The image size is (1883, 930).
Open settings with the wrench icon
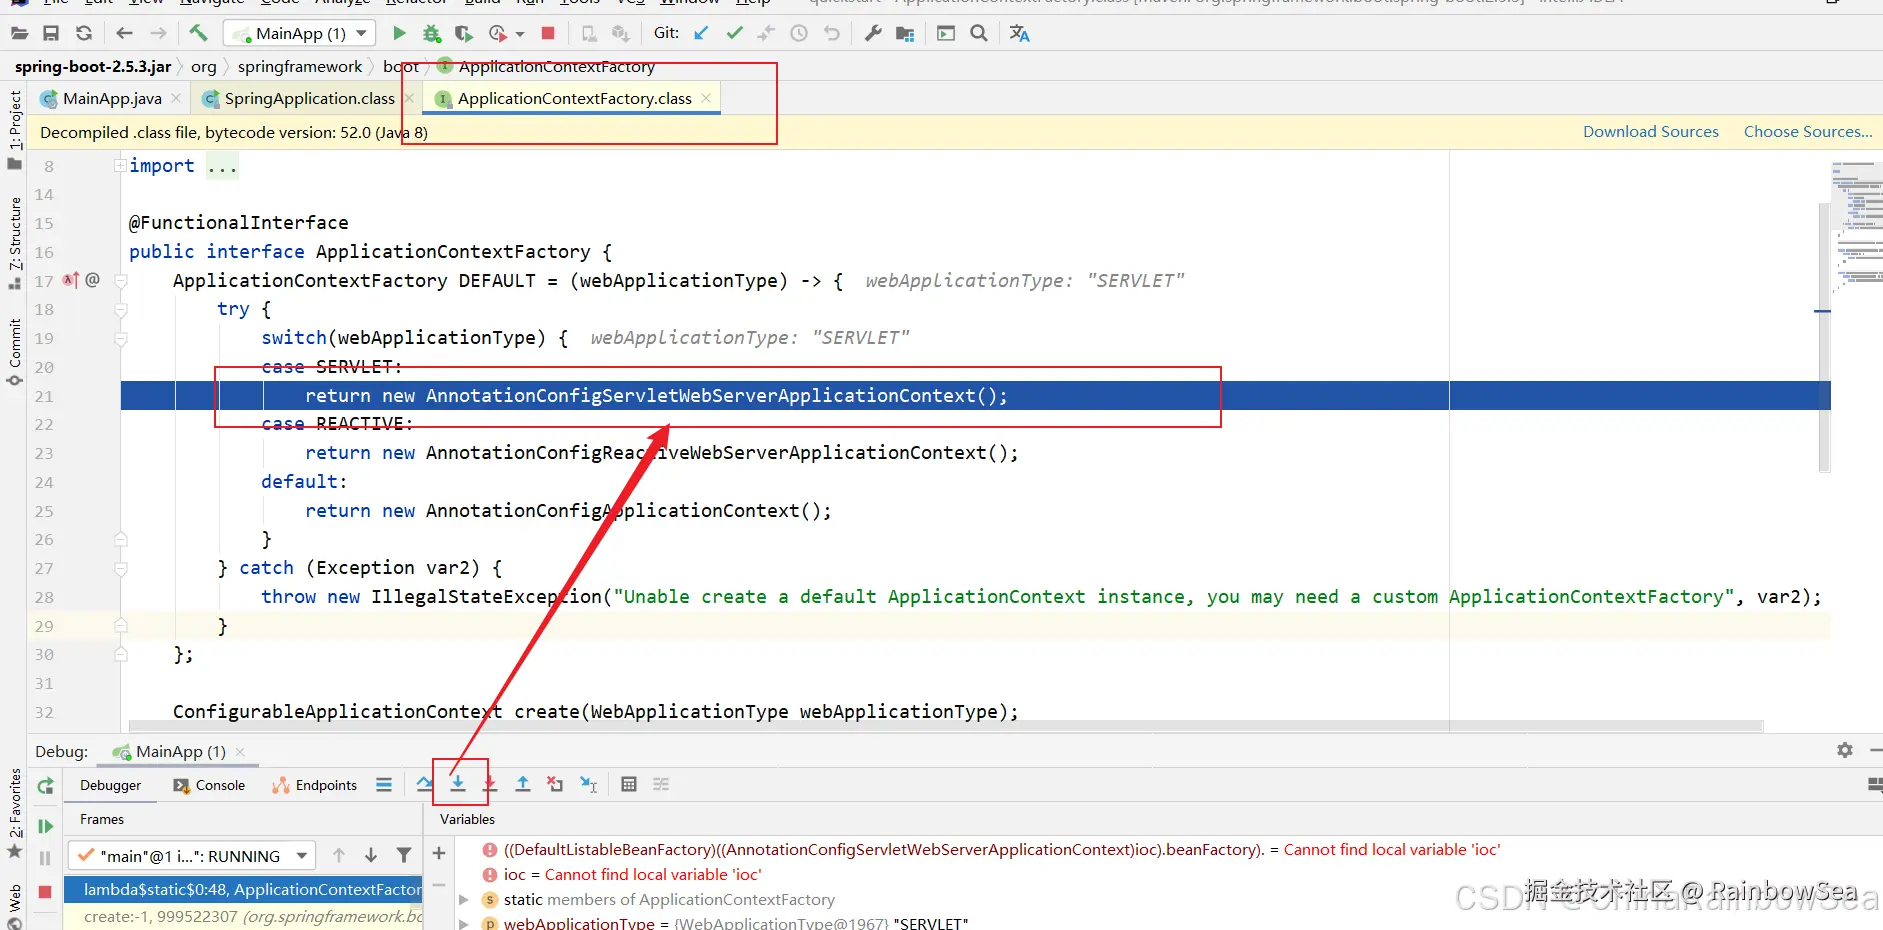pos(873,33)
